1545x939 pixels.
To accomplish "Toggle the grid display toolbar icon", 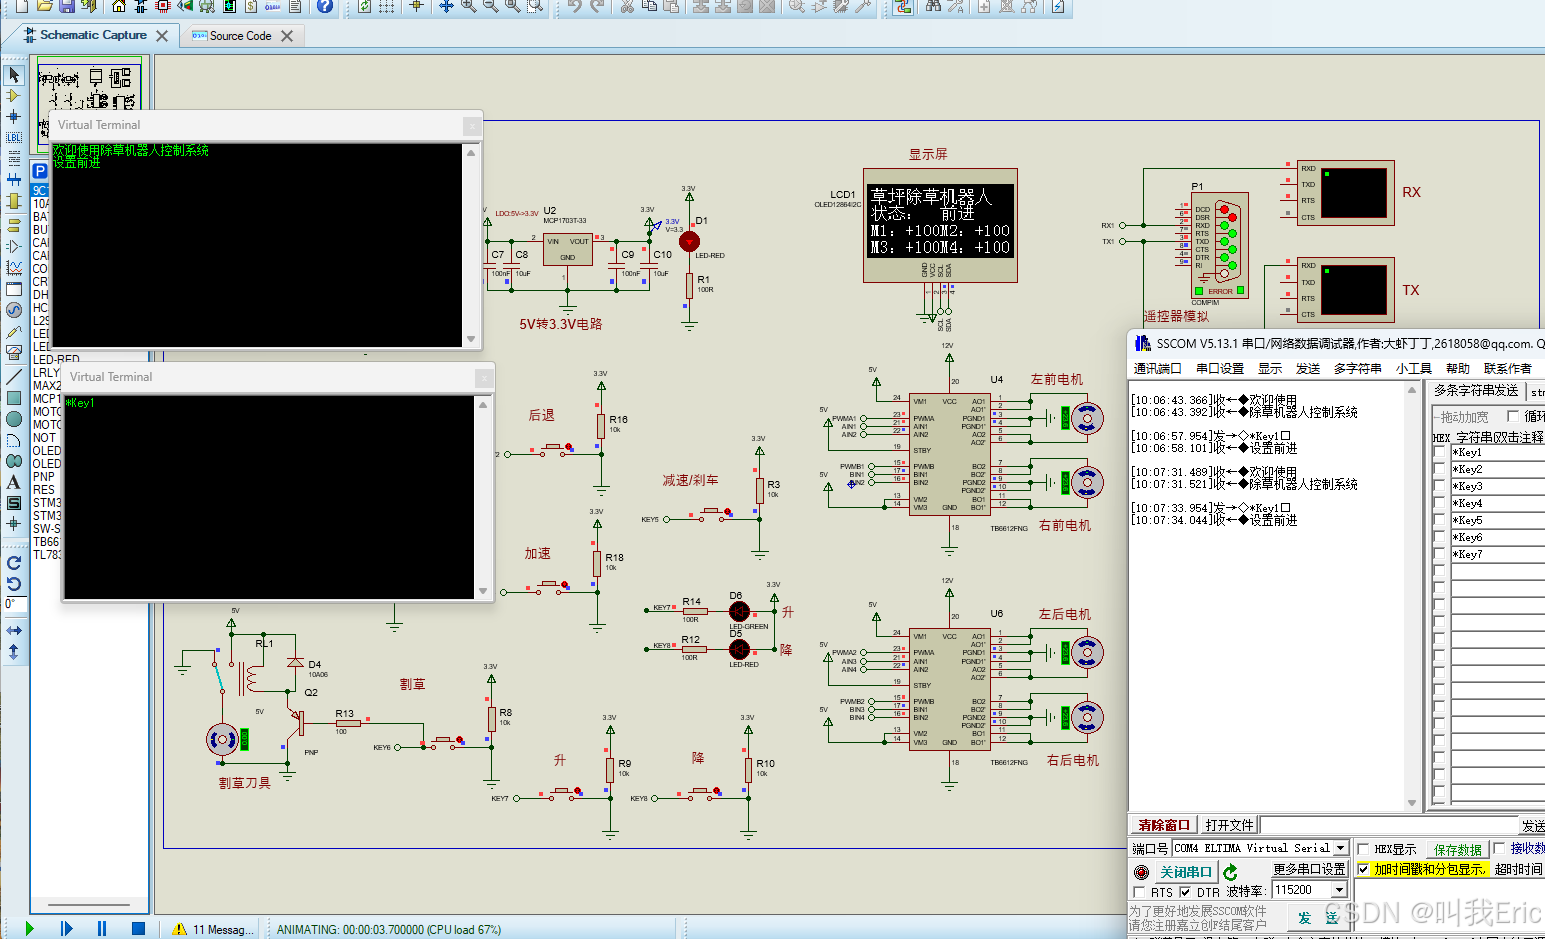I will (x=386, y=6).
